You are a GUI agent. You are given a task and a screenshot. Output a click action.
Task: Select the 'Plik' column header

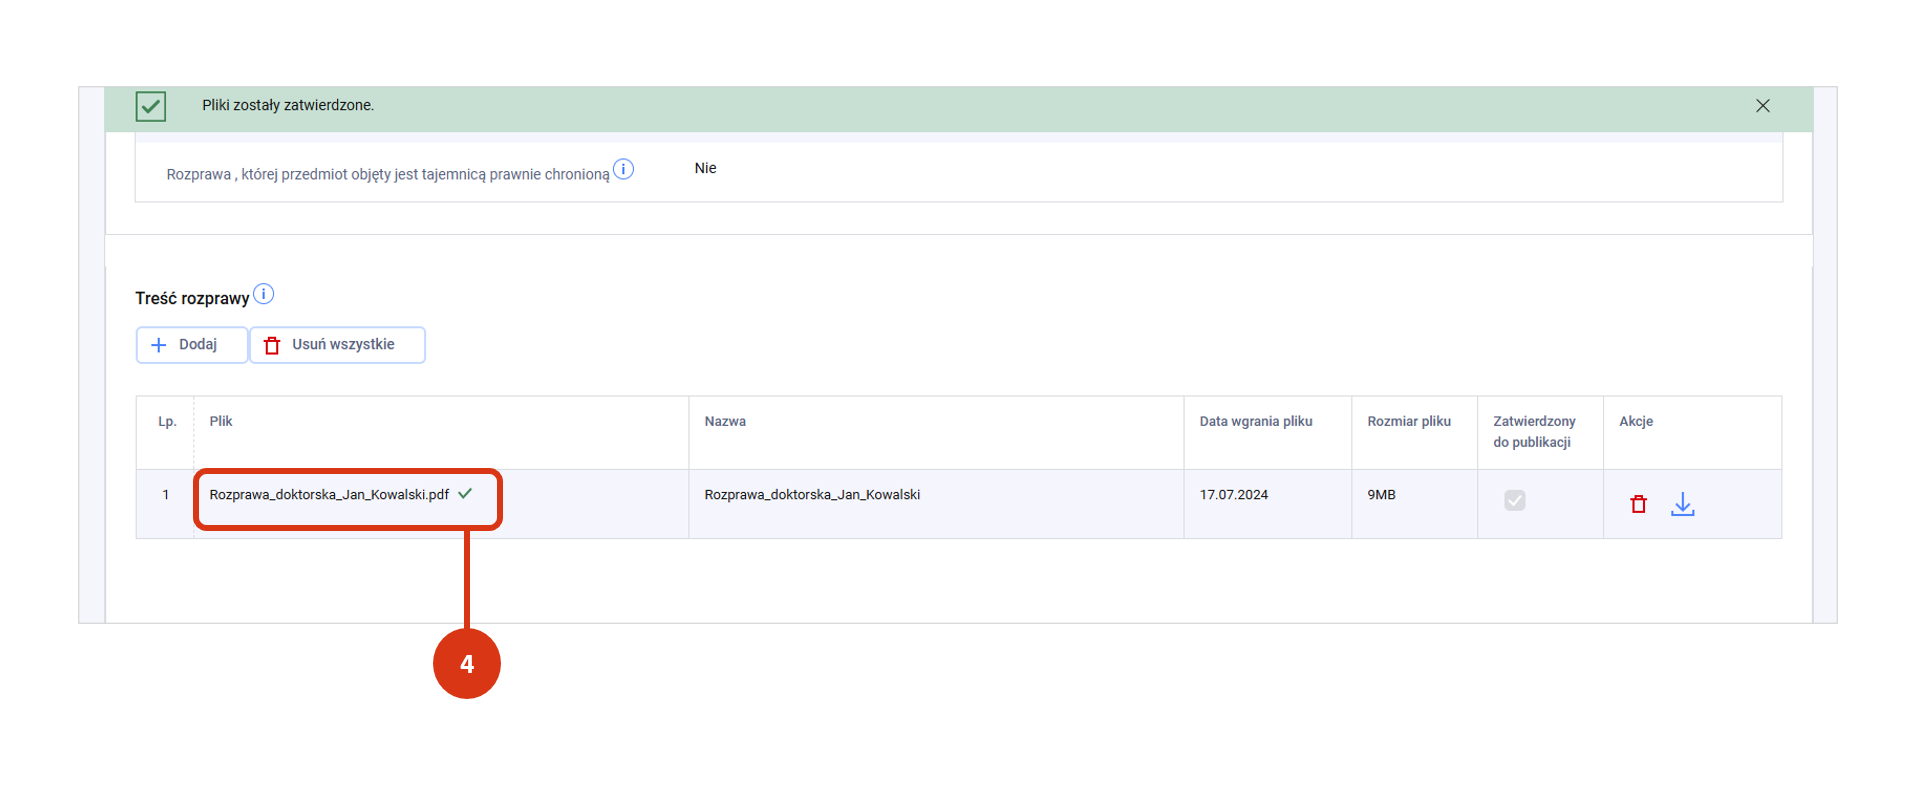(221, 422)
